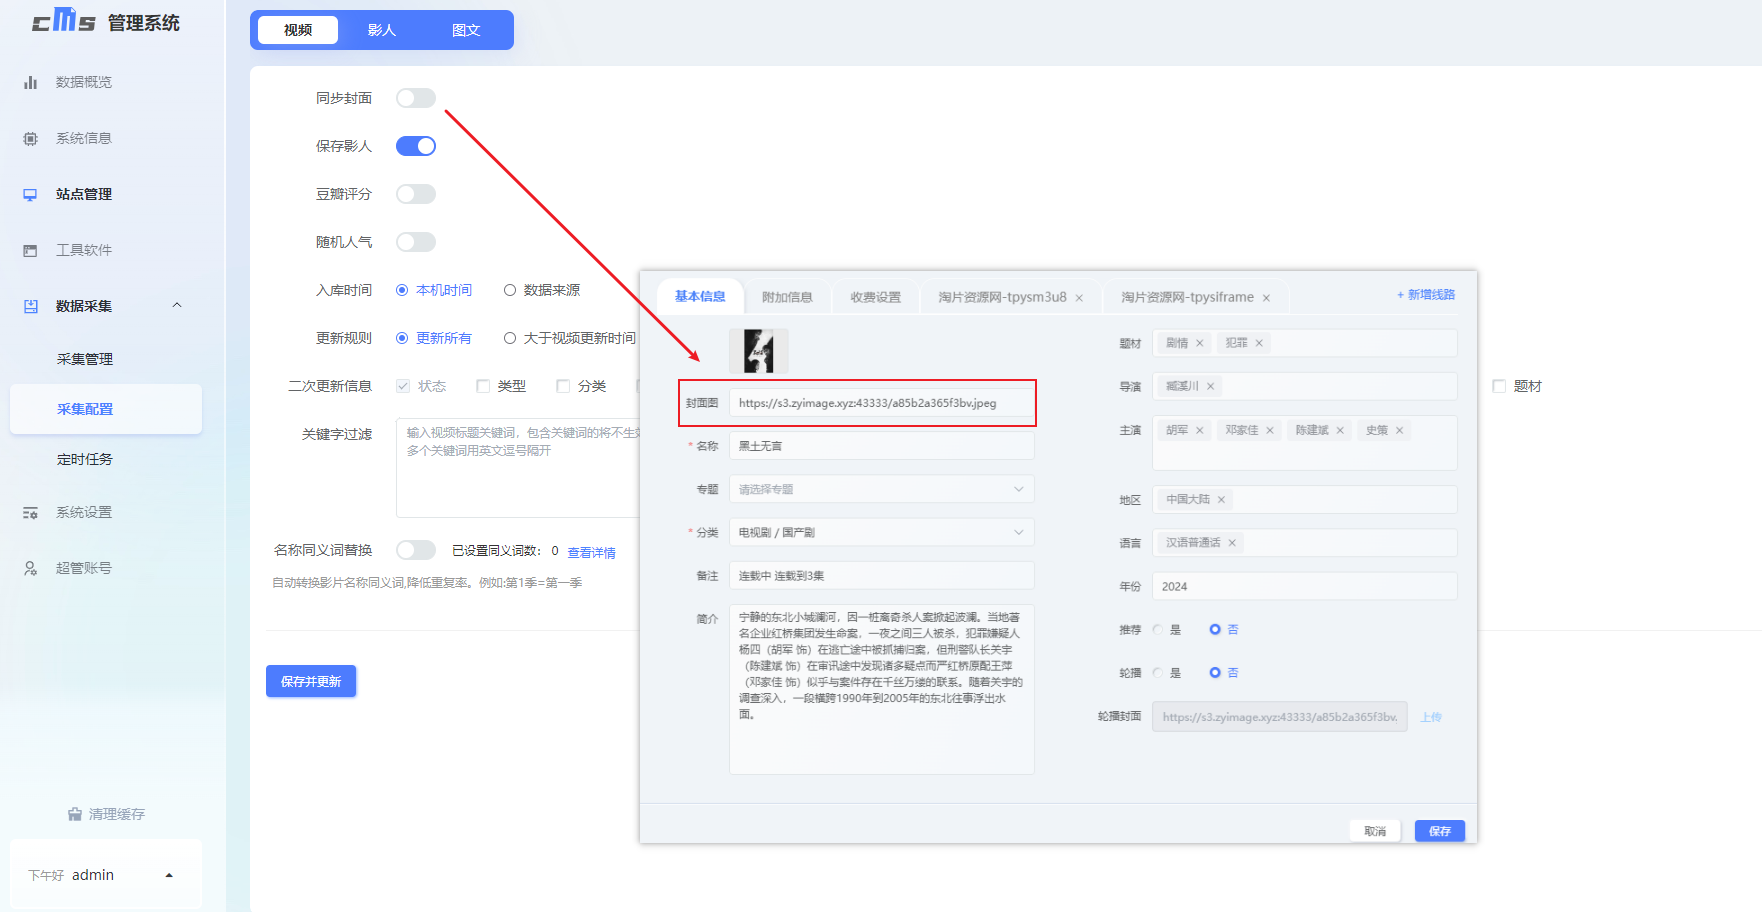Screen dimensions: 1762x912
Task: Switch to the 视频 tab
Action: [x=298, y=30]
